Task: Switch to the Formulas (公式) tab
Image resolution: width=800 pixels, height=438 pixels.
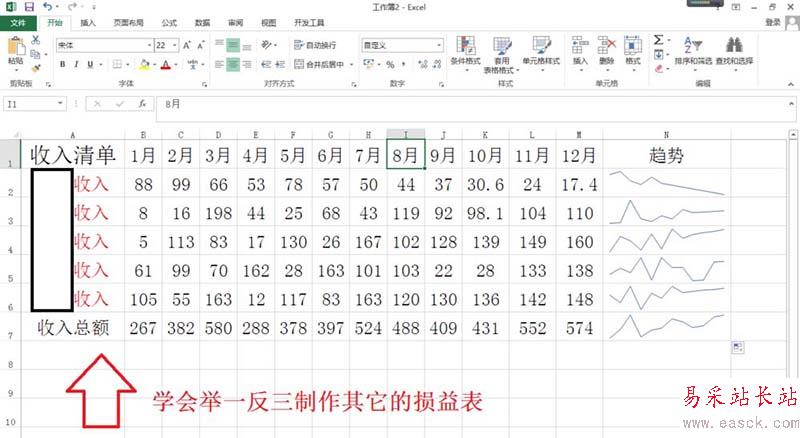Action: [169, 23]
